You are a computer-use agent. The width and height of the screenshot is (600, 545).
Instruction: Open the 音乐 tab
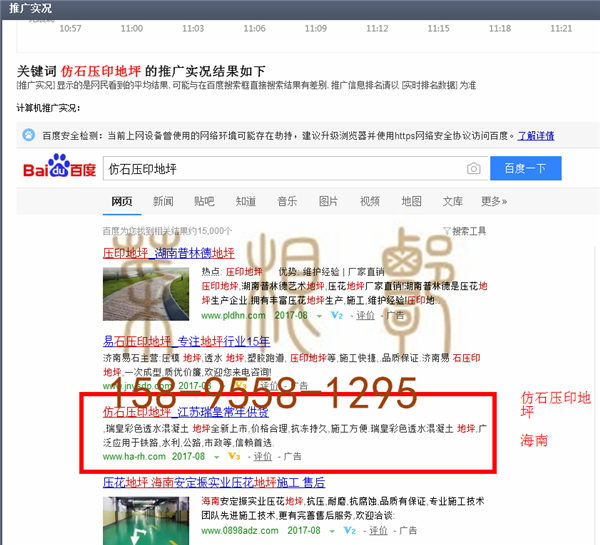coord(287,201)
